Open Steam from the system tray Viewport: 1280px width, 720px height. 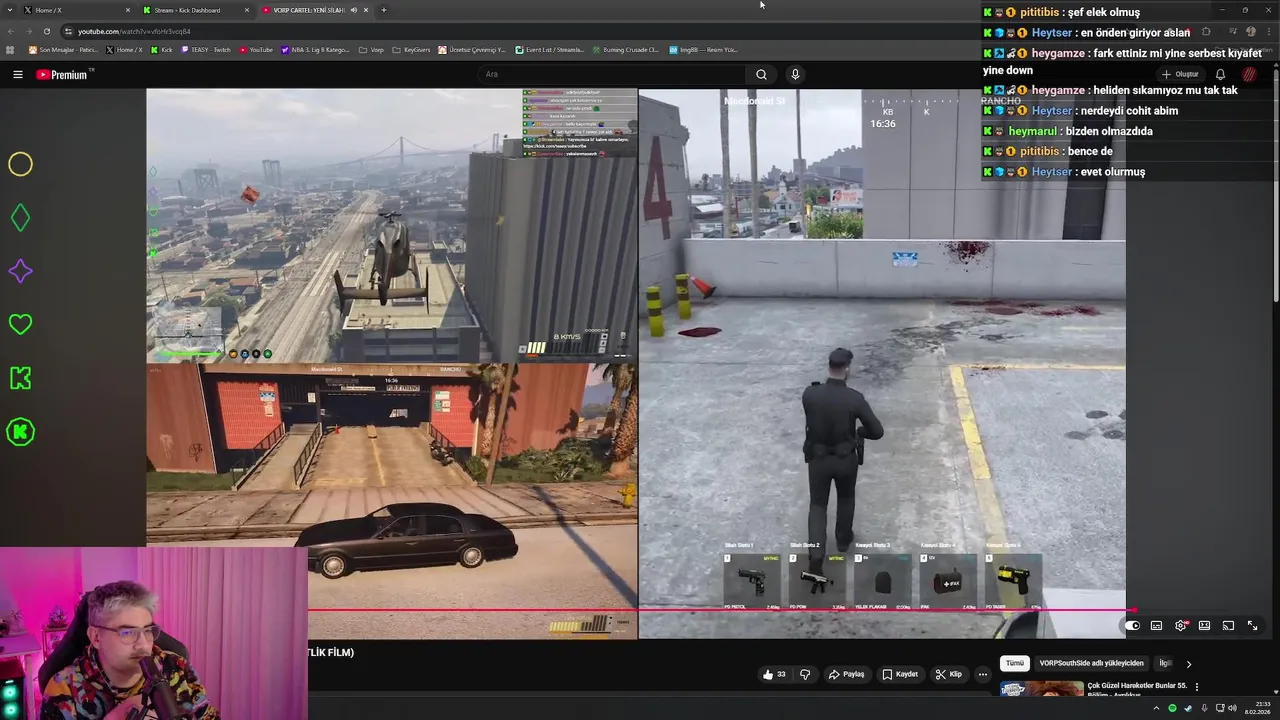click(x=1188, y=708)
